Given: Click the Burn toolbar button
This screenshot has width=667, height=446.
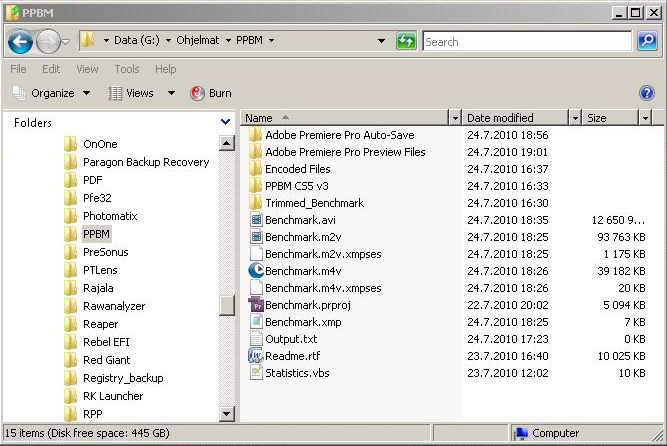Looking at the screenshot, I should click(211, 93).
